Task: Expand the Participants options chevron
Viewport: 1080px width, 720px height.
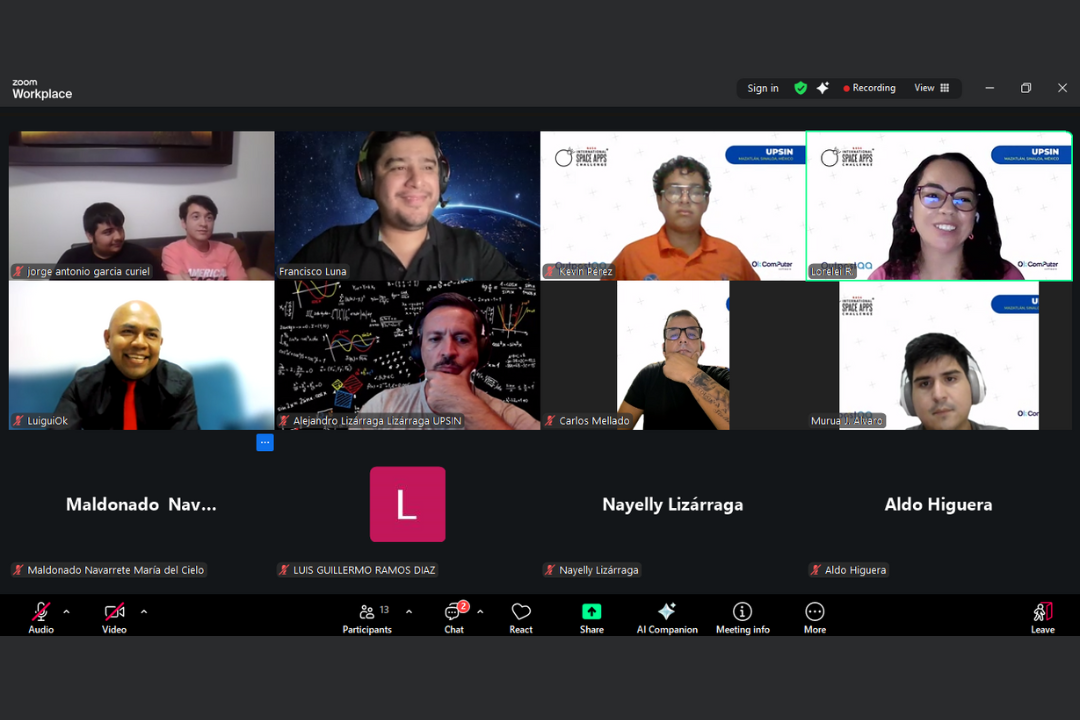Action: pyautogui.click(x=409, y=612)
